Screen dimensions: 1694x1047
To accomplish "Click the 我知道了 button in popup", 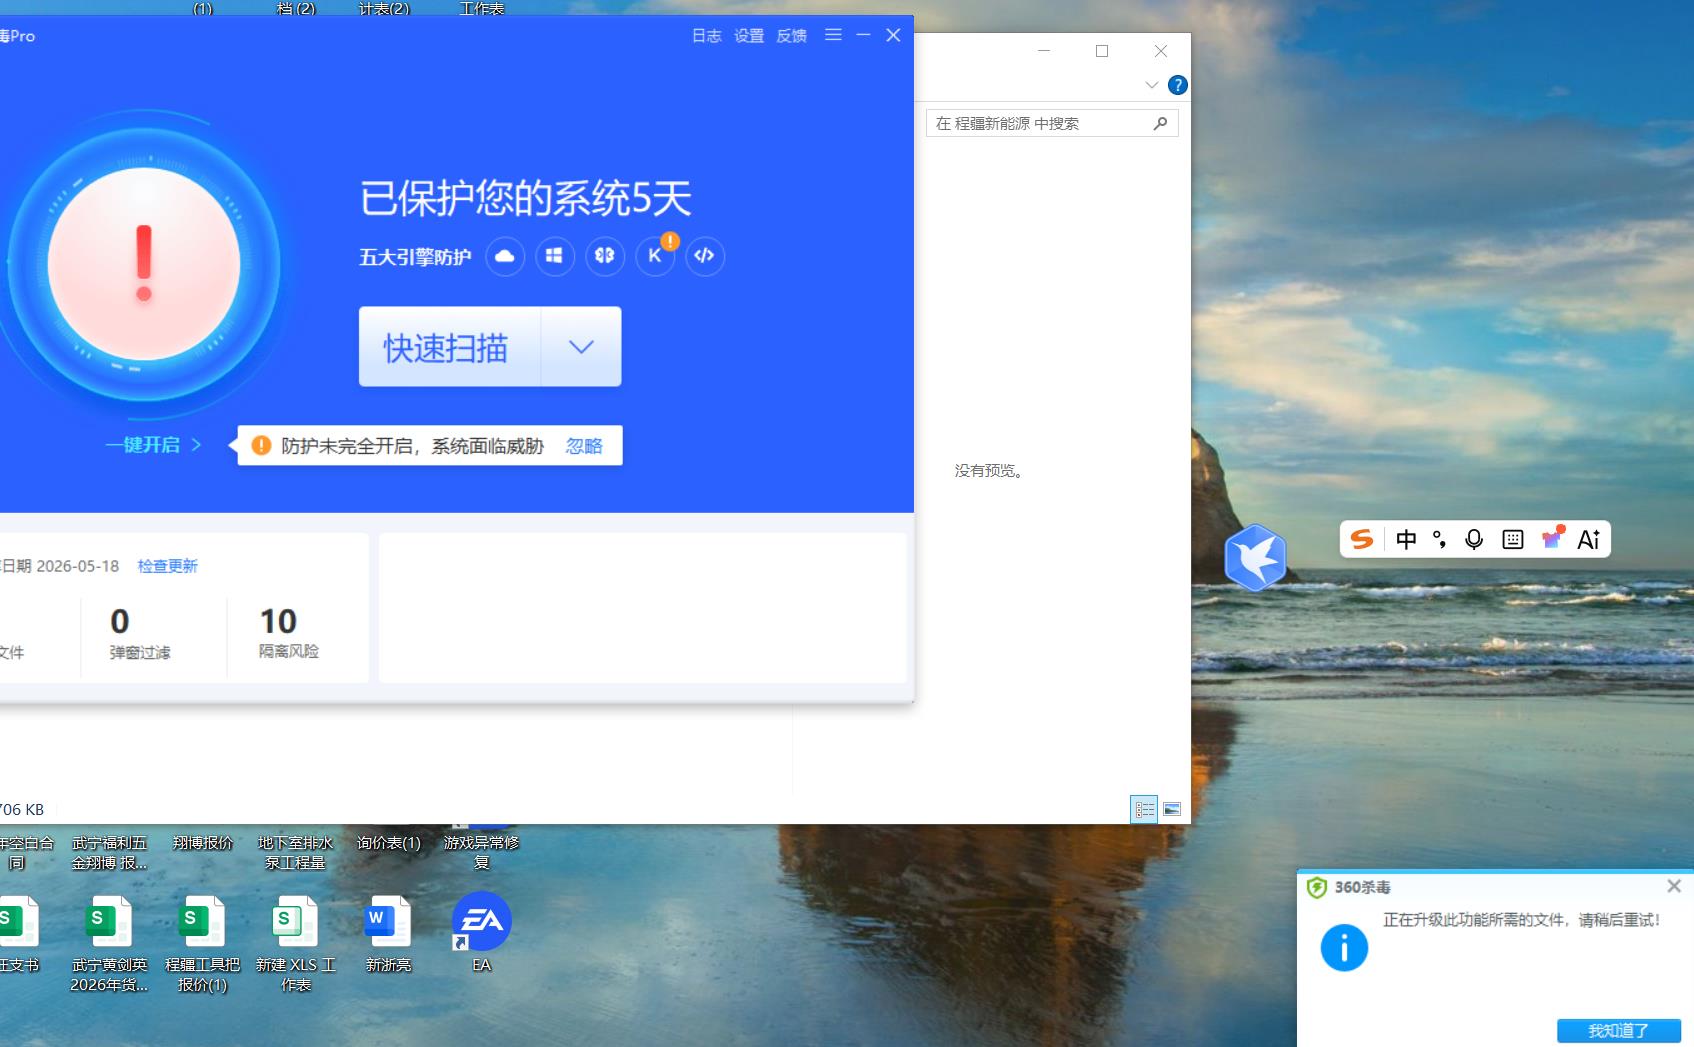I will pos(1618,1030).
